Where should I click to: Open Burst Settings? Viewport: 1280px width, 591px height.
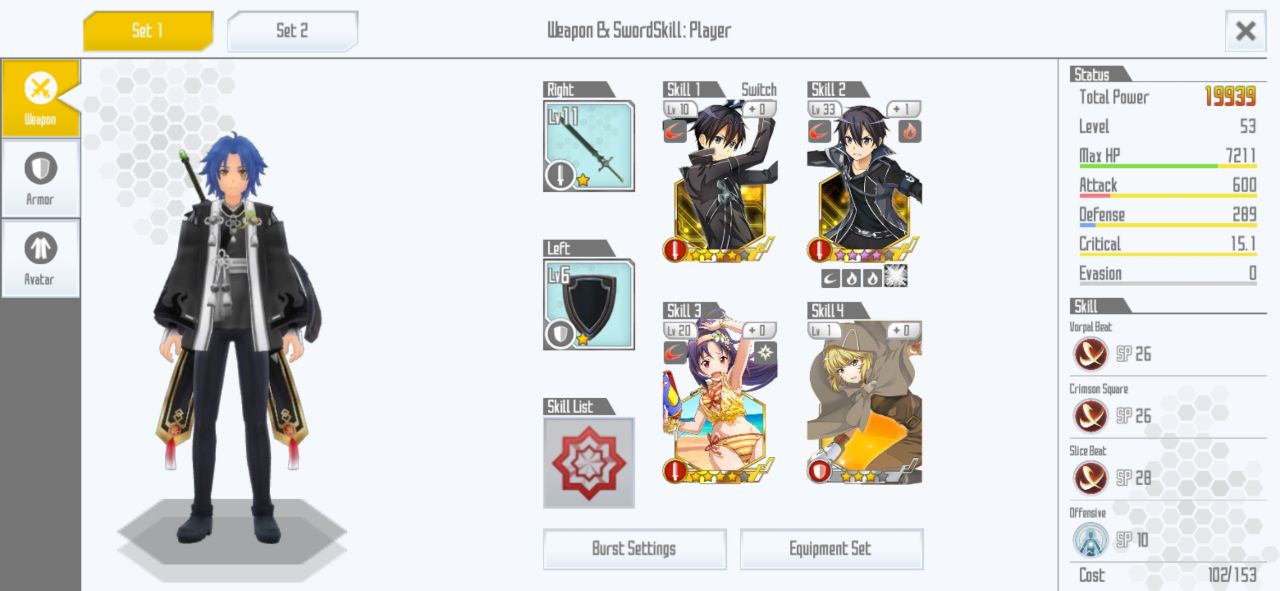(x=634, y=549)
